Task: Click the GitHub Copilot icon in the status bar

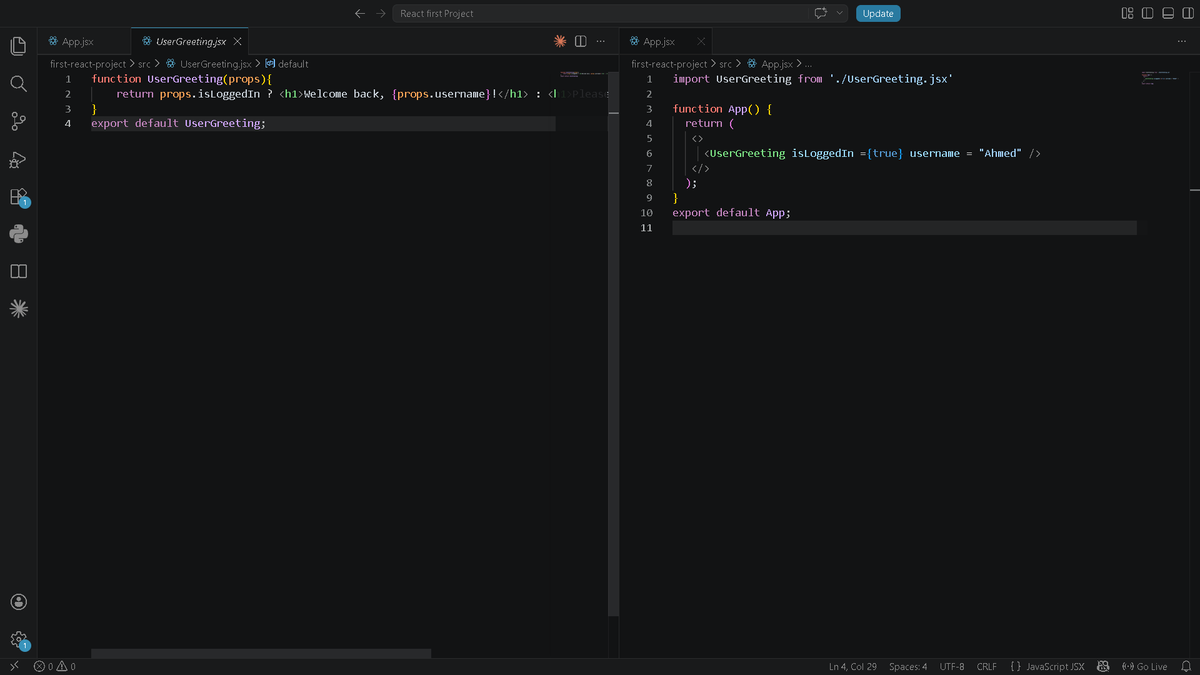Action: click(1103, 666)
